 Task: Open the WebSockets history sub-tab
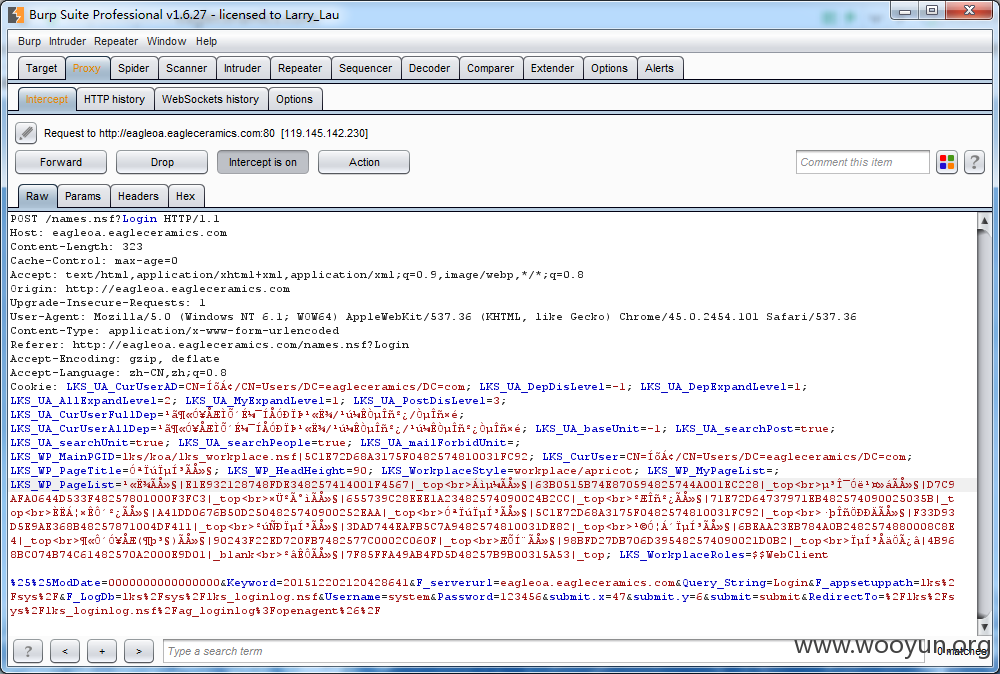pos(210,99)
